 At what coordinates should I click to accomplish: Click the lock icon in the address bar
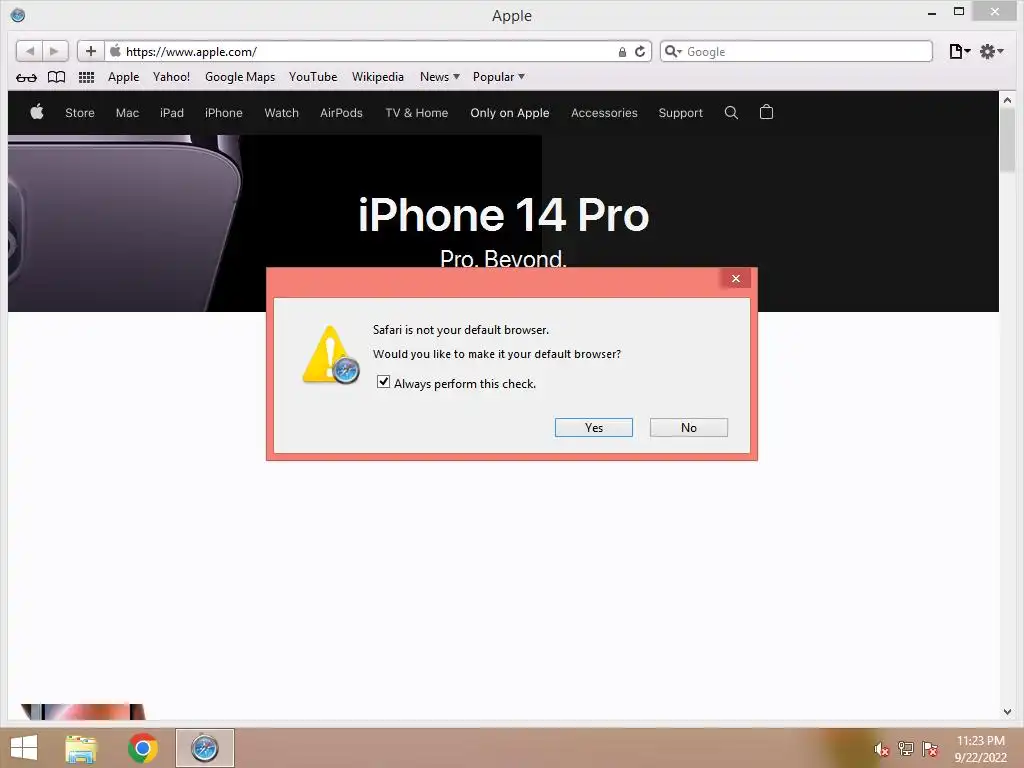[622, 52]
